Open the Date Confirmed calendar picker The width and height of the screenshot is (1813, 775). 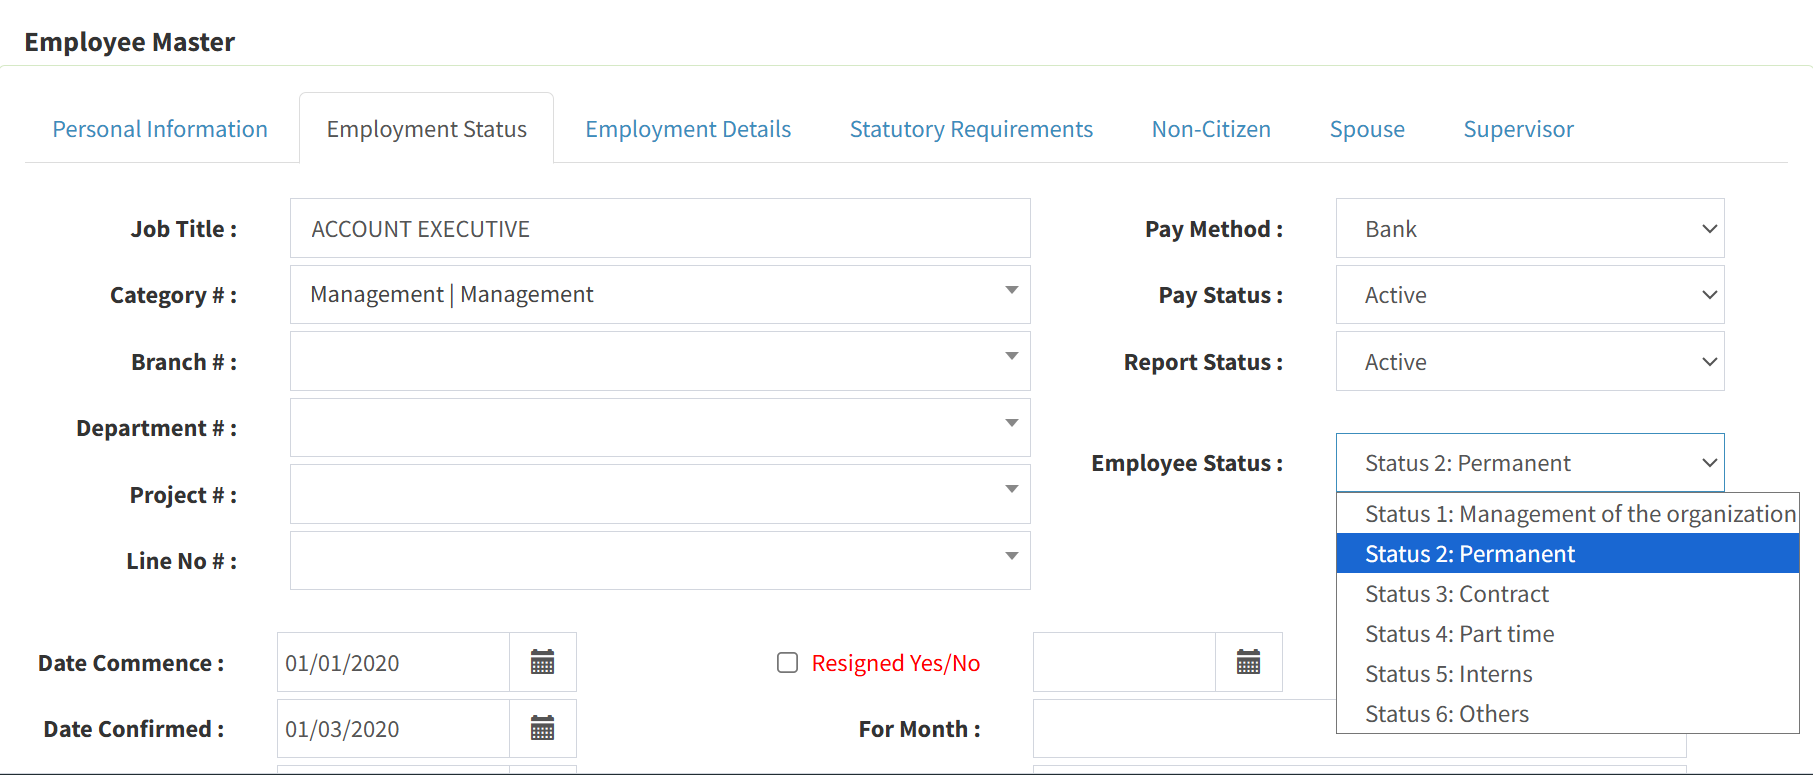pos(543,728)
